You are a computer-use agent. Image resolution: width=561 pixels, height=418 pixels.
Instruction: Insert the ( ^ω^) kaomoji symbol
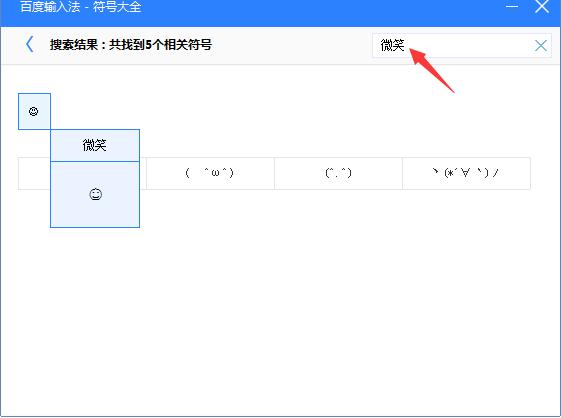point(210,173)
